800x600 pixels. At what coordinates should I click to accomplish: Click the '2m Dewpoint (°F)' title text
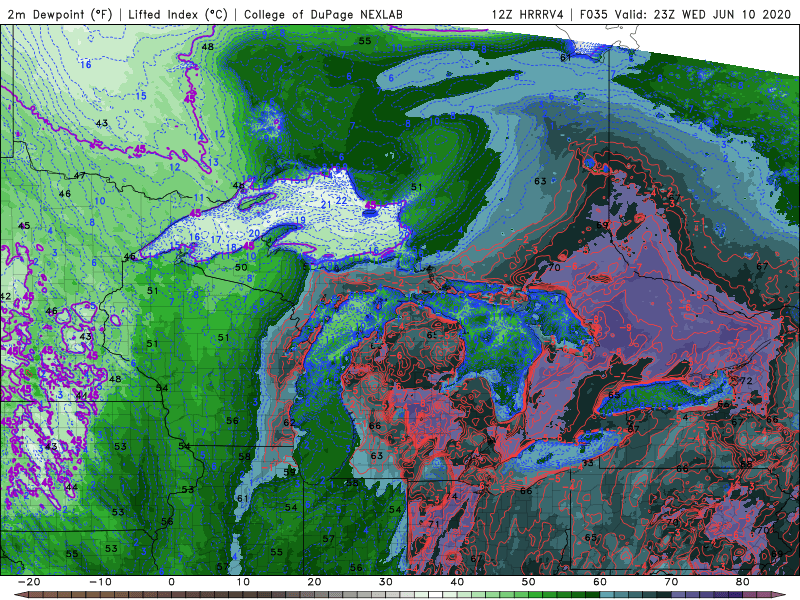pos(60,14)
